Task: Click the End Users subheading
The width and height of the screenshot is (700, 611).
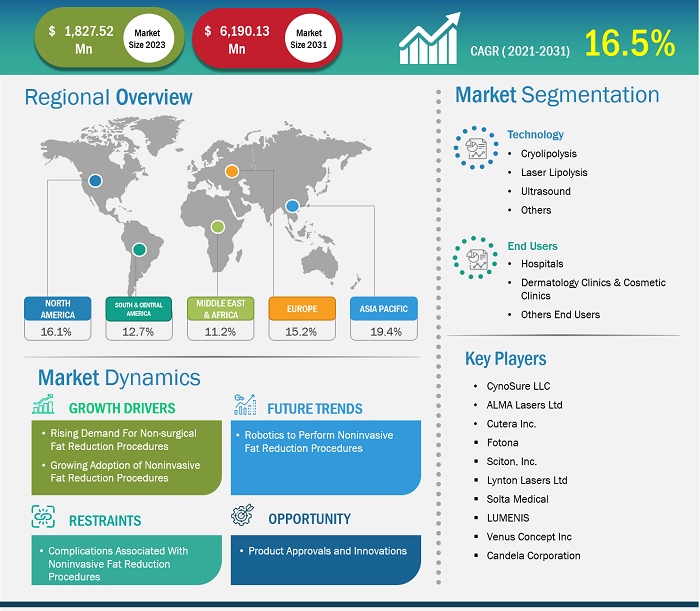Action: (x=532, y=246)
